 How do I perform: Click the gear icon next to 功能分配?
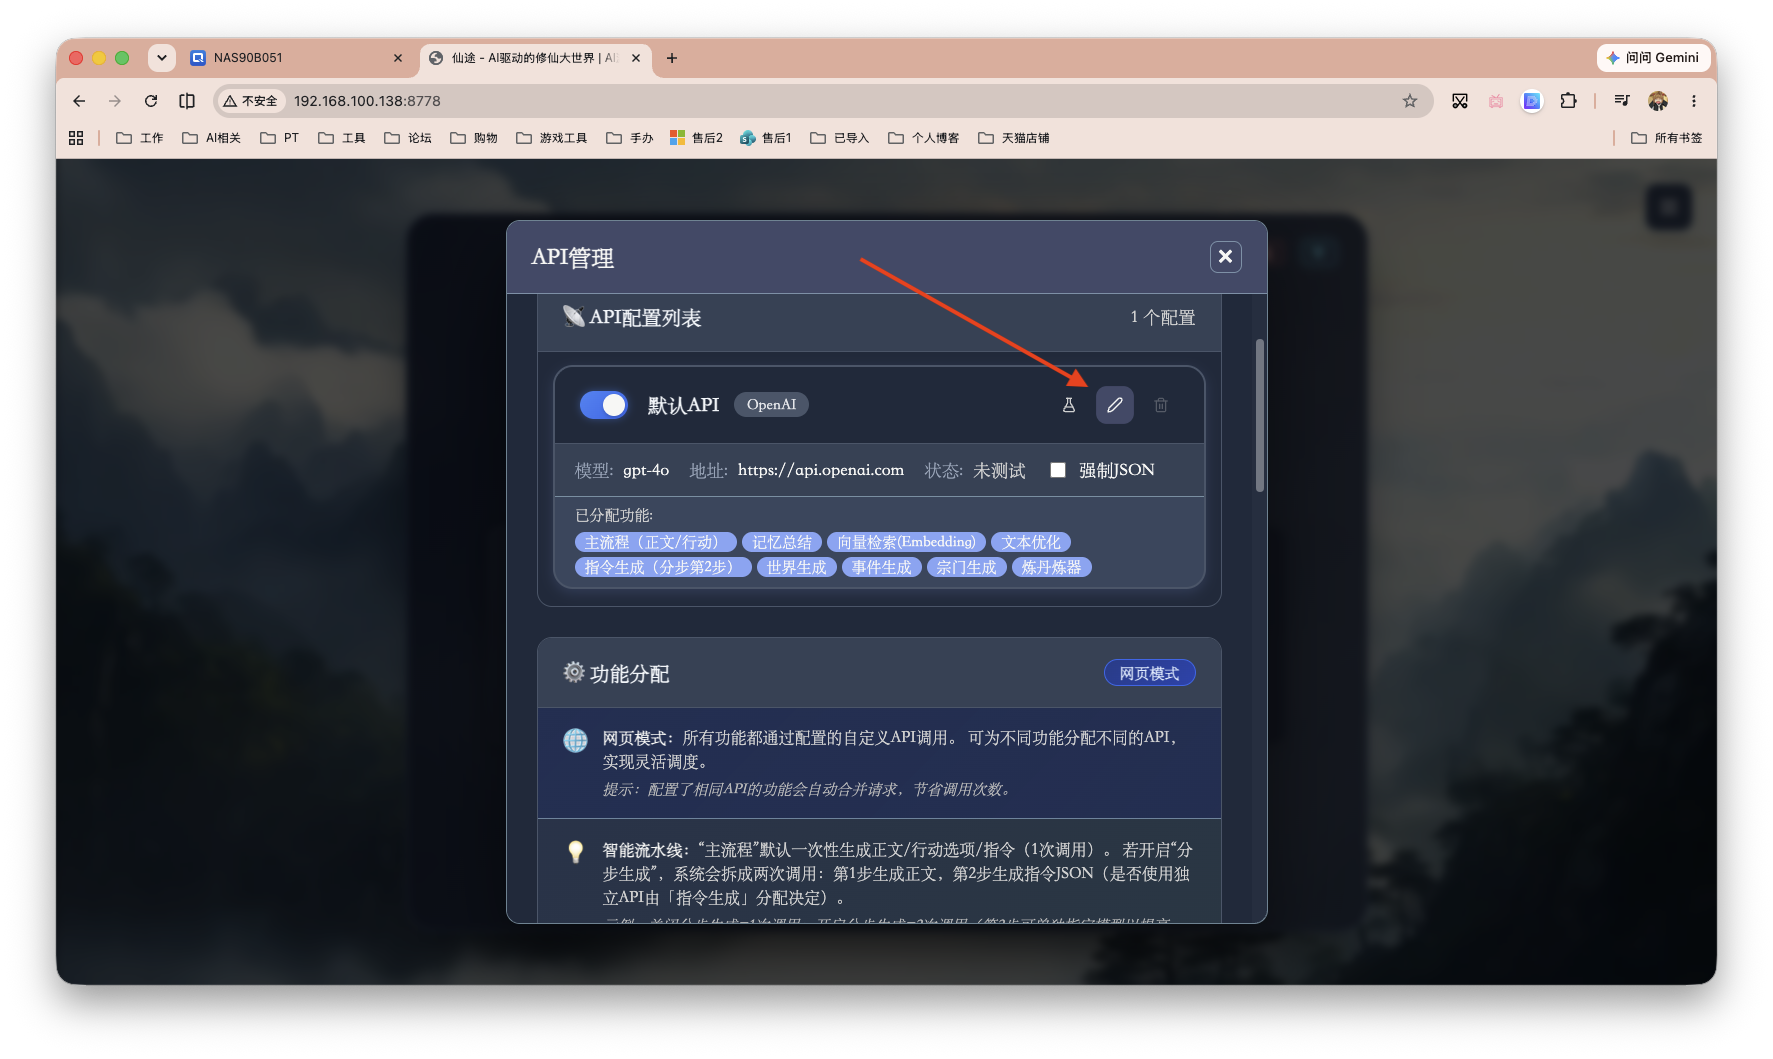pyautogui.click(x=573, y=672)
